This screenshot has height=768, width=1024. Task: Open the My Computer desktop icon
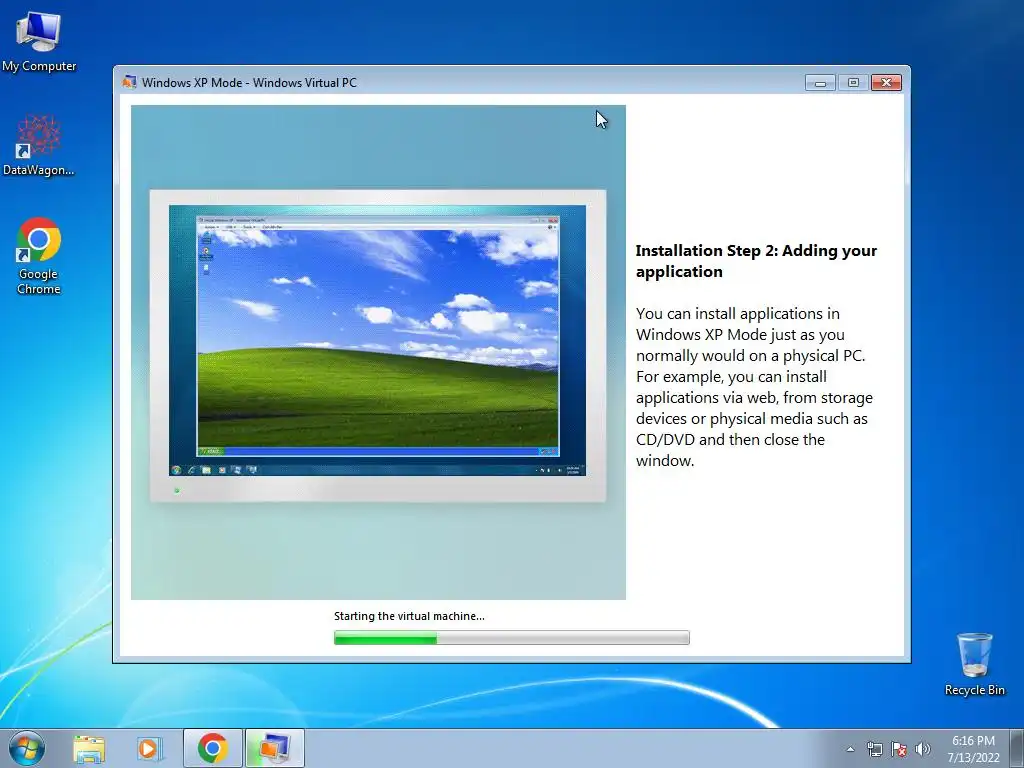point(39,41)
